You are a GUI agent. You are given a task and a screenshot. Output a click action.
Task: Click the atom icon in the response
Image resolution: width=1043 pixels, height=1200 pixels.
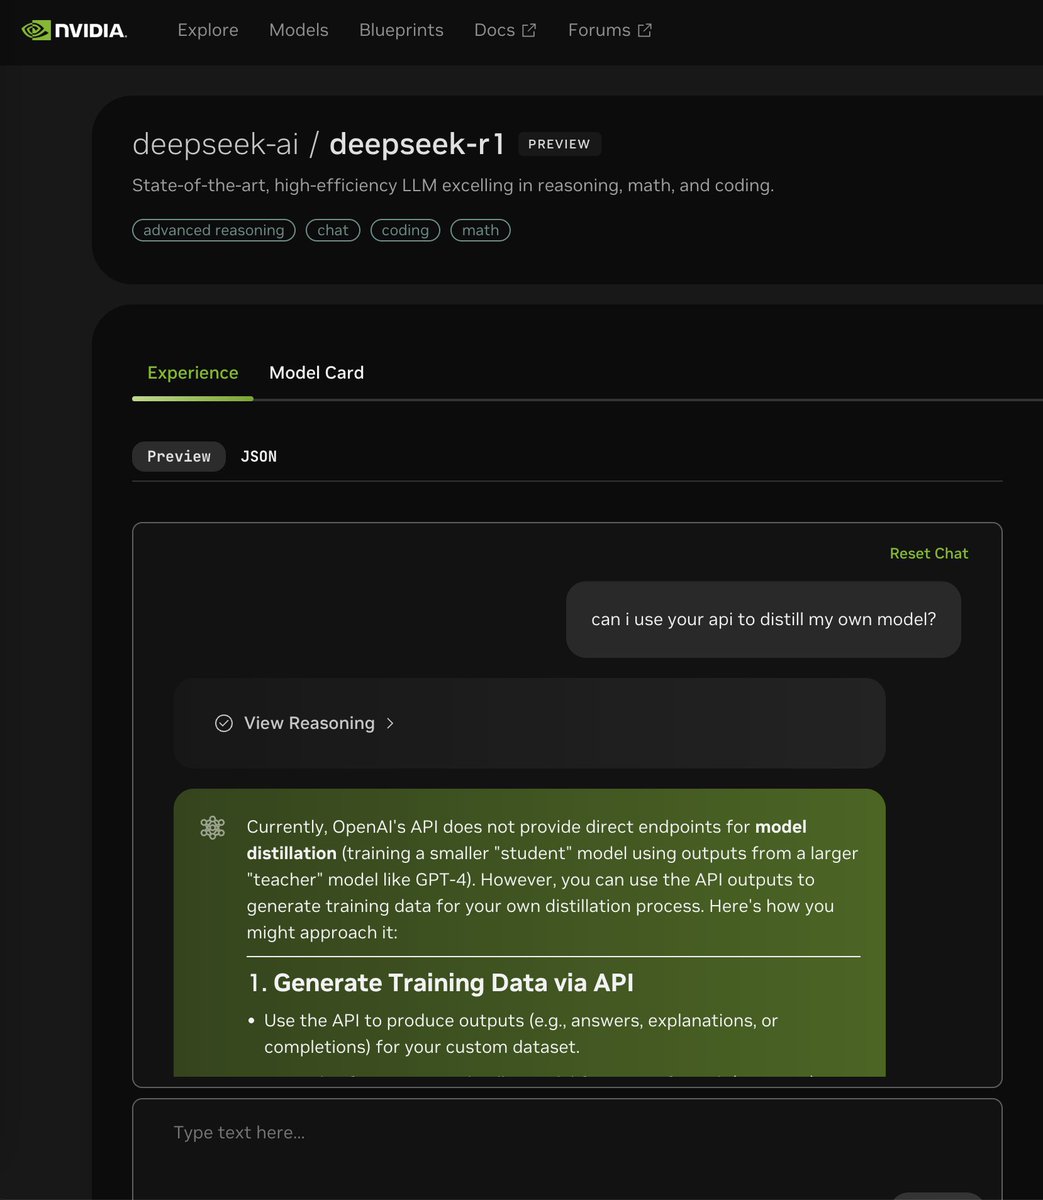tap(212, 827)
